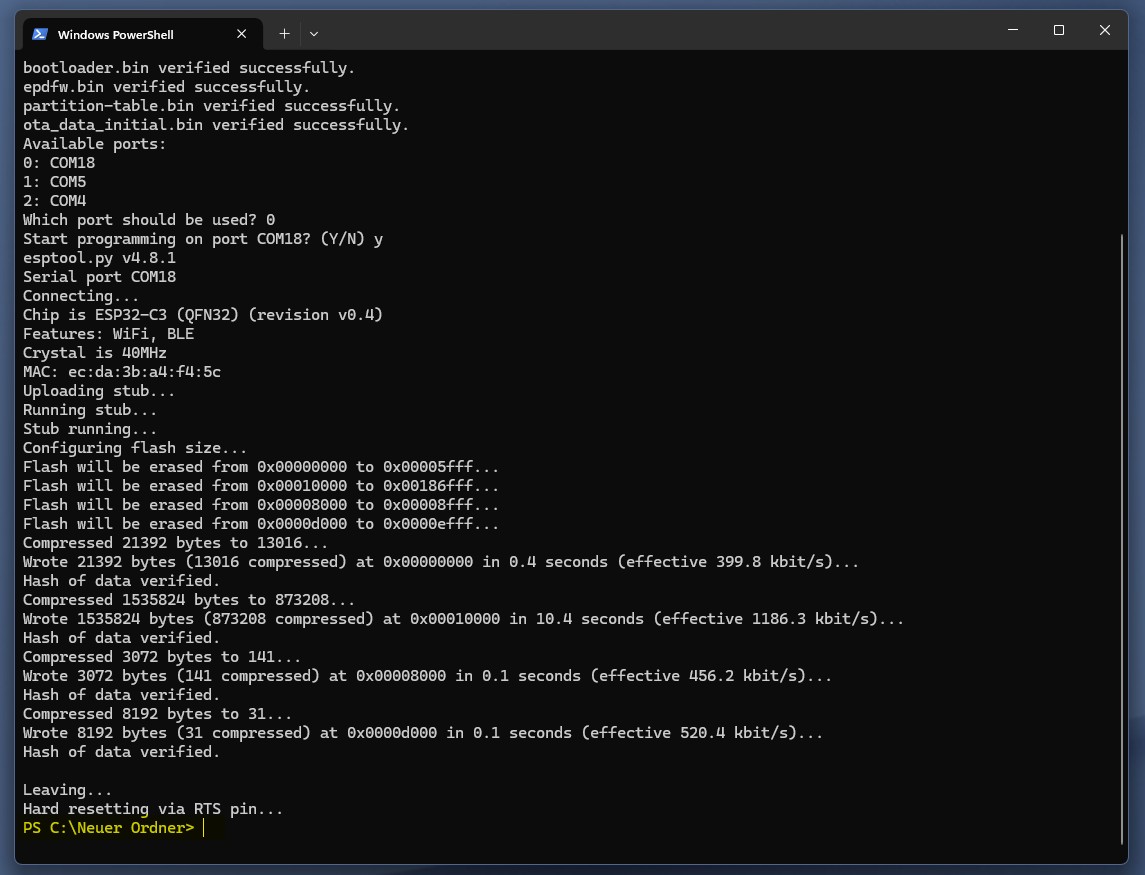Click erase line ending in 0x00186fff
This screenshot has height=875, width=1145.
(261, 486)
